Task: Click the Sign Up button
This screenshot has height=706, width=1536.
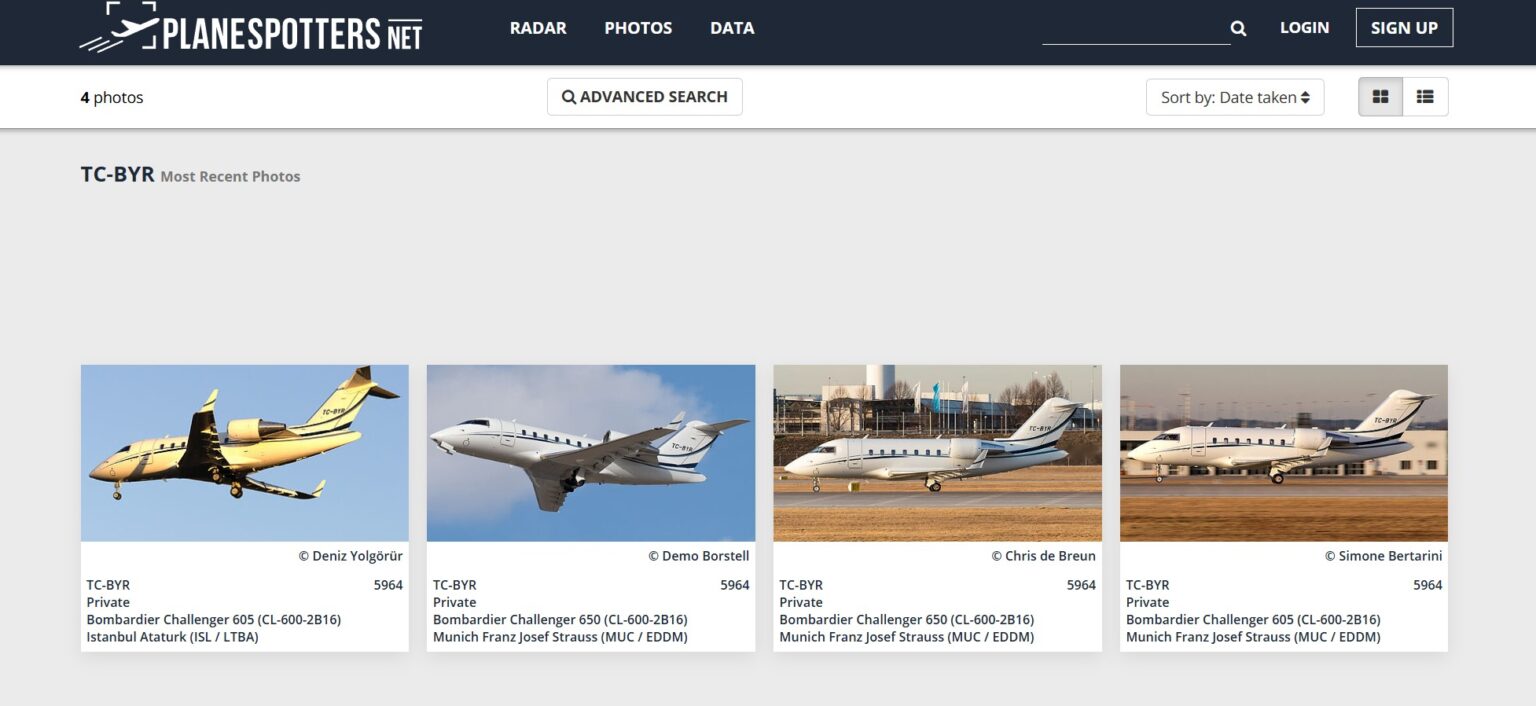Action: click(1404, 28)
